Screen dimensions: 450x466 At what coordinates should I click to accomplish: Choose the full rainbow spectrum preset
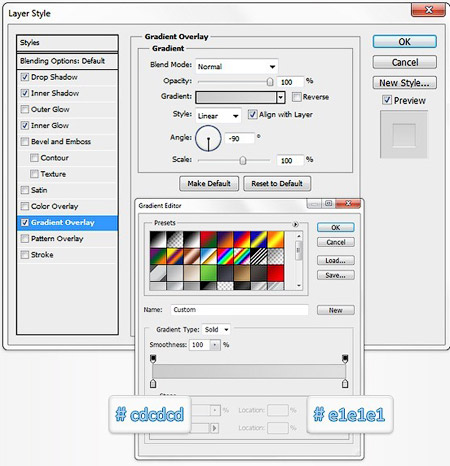pos(225,256)
